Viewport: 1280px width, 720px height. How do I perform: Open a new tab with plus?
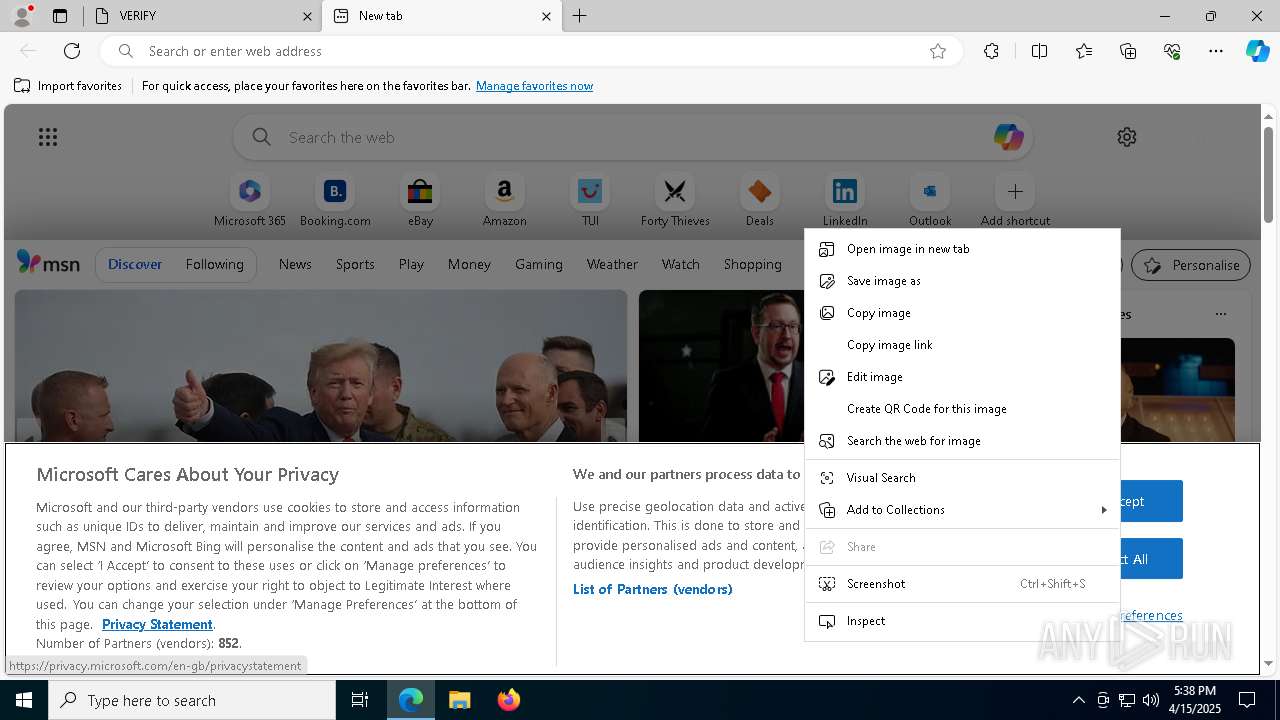pyautogui.click(x=579, y=16)
